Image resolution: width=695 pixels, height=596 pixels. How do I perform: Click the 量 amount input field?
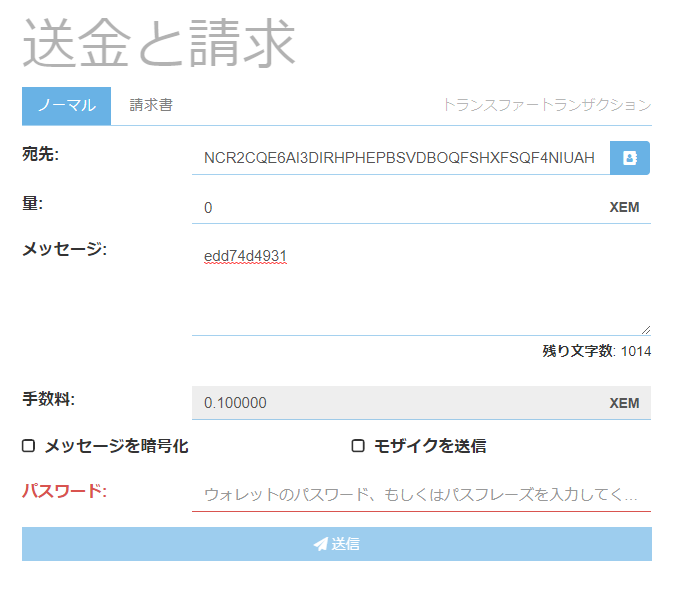[400, 208]
